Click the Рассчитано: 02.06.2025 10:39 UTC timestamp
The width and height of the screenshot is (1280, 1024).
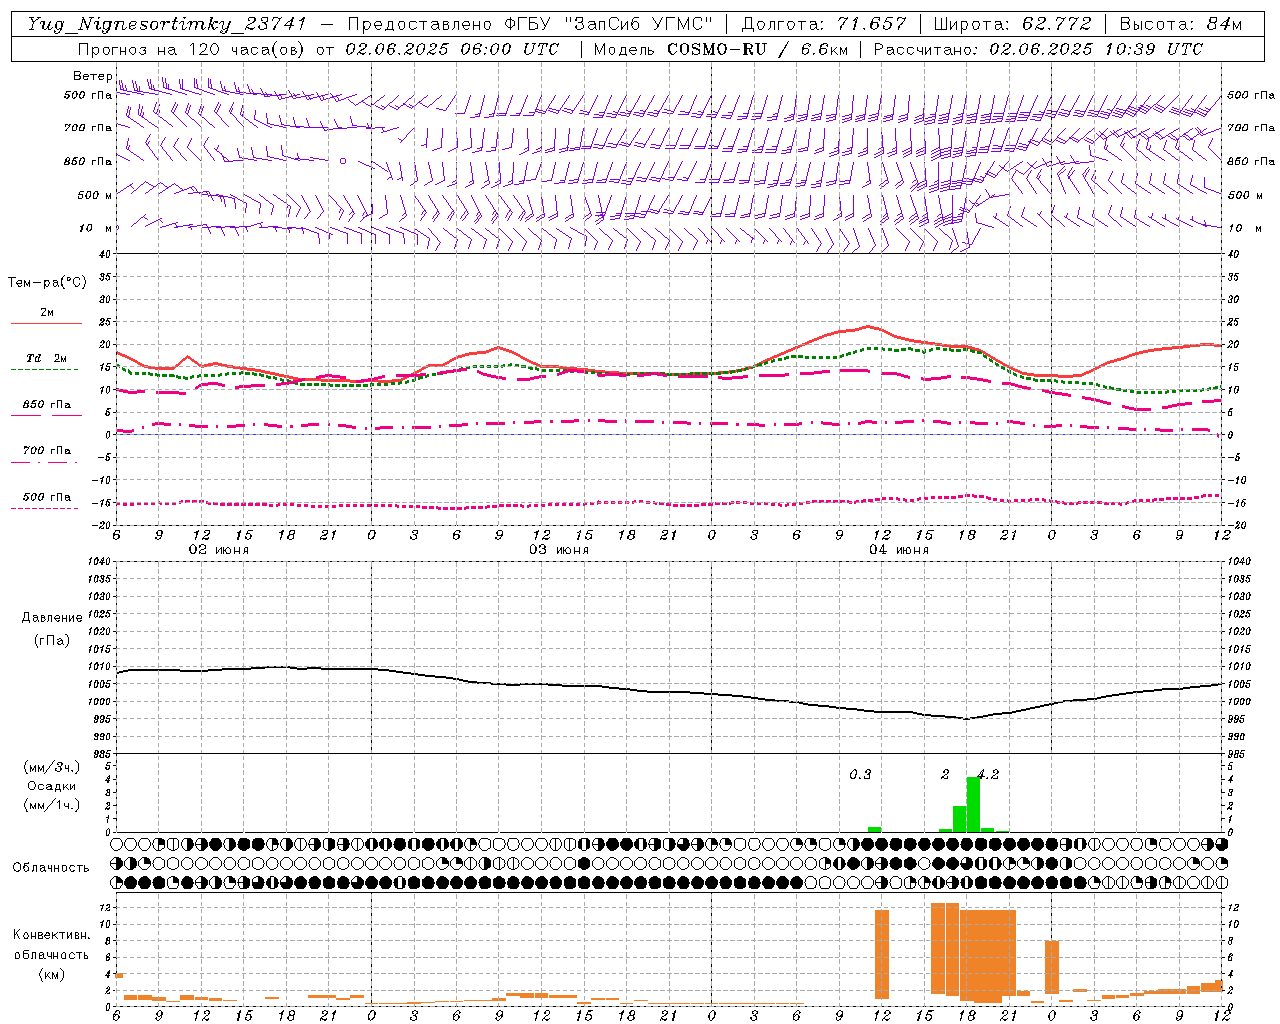(x=1038, y=49)
